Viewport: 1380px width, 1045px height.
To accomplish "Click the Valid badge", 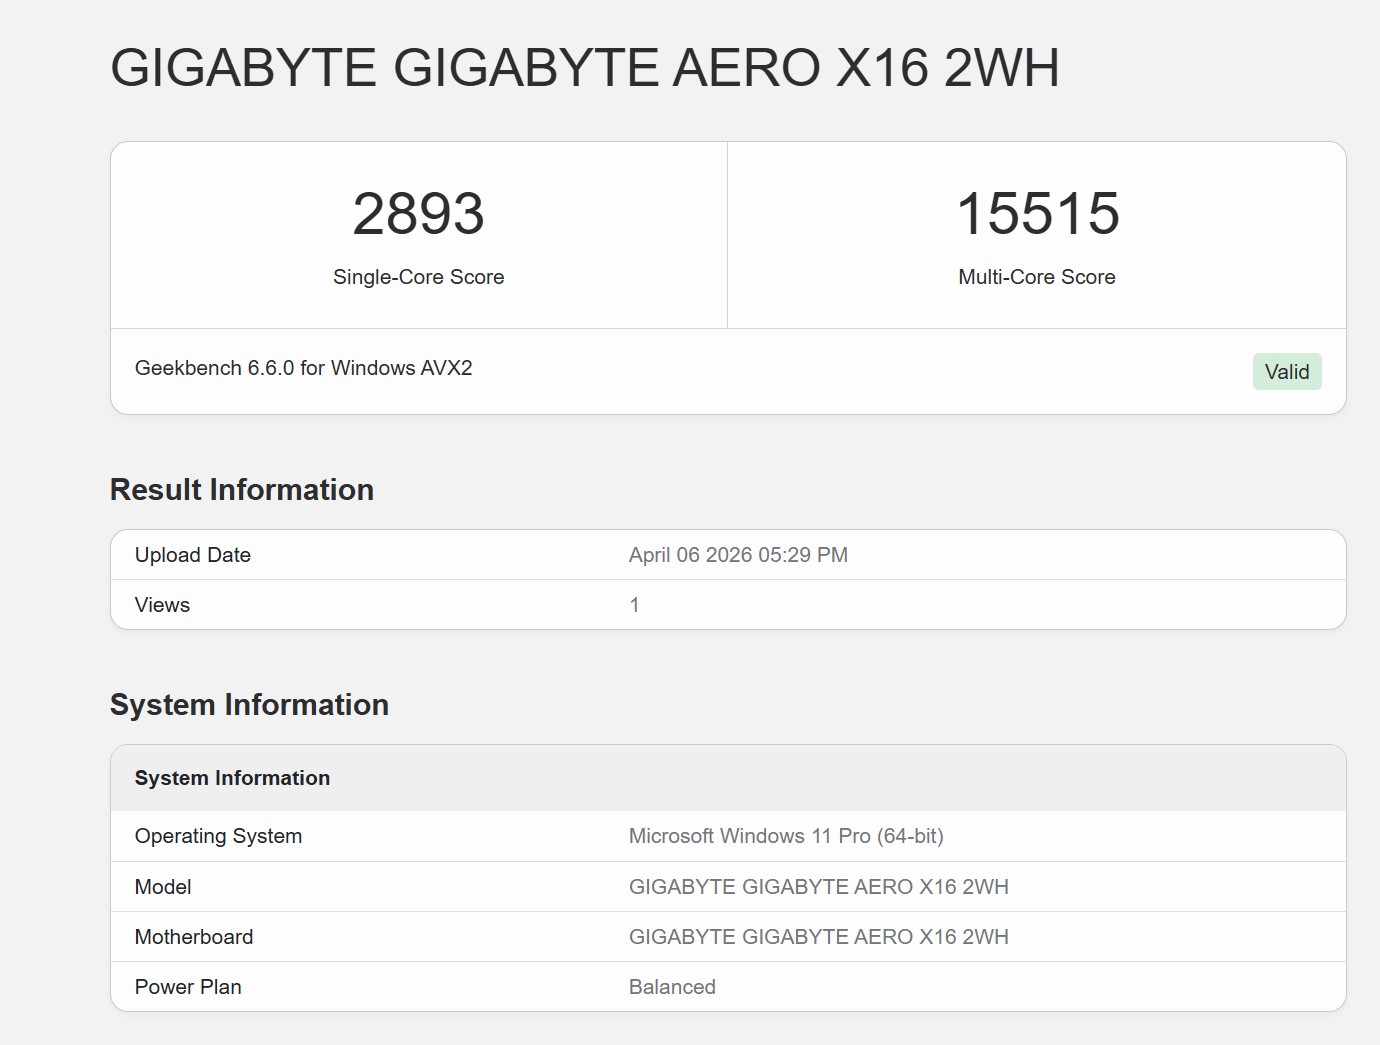I will click(1286, 372).
